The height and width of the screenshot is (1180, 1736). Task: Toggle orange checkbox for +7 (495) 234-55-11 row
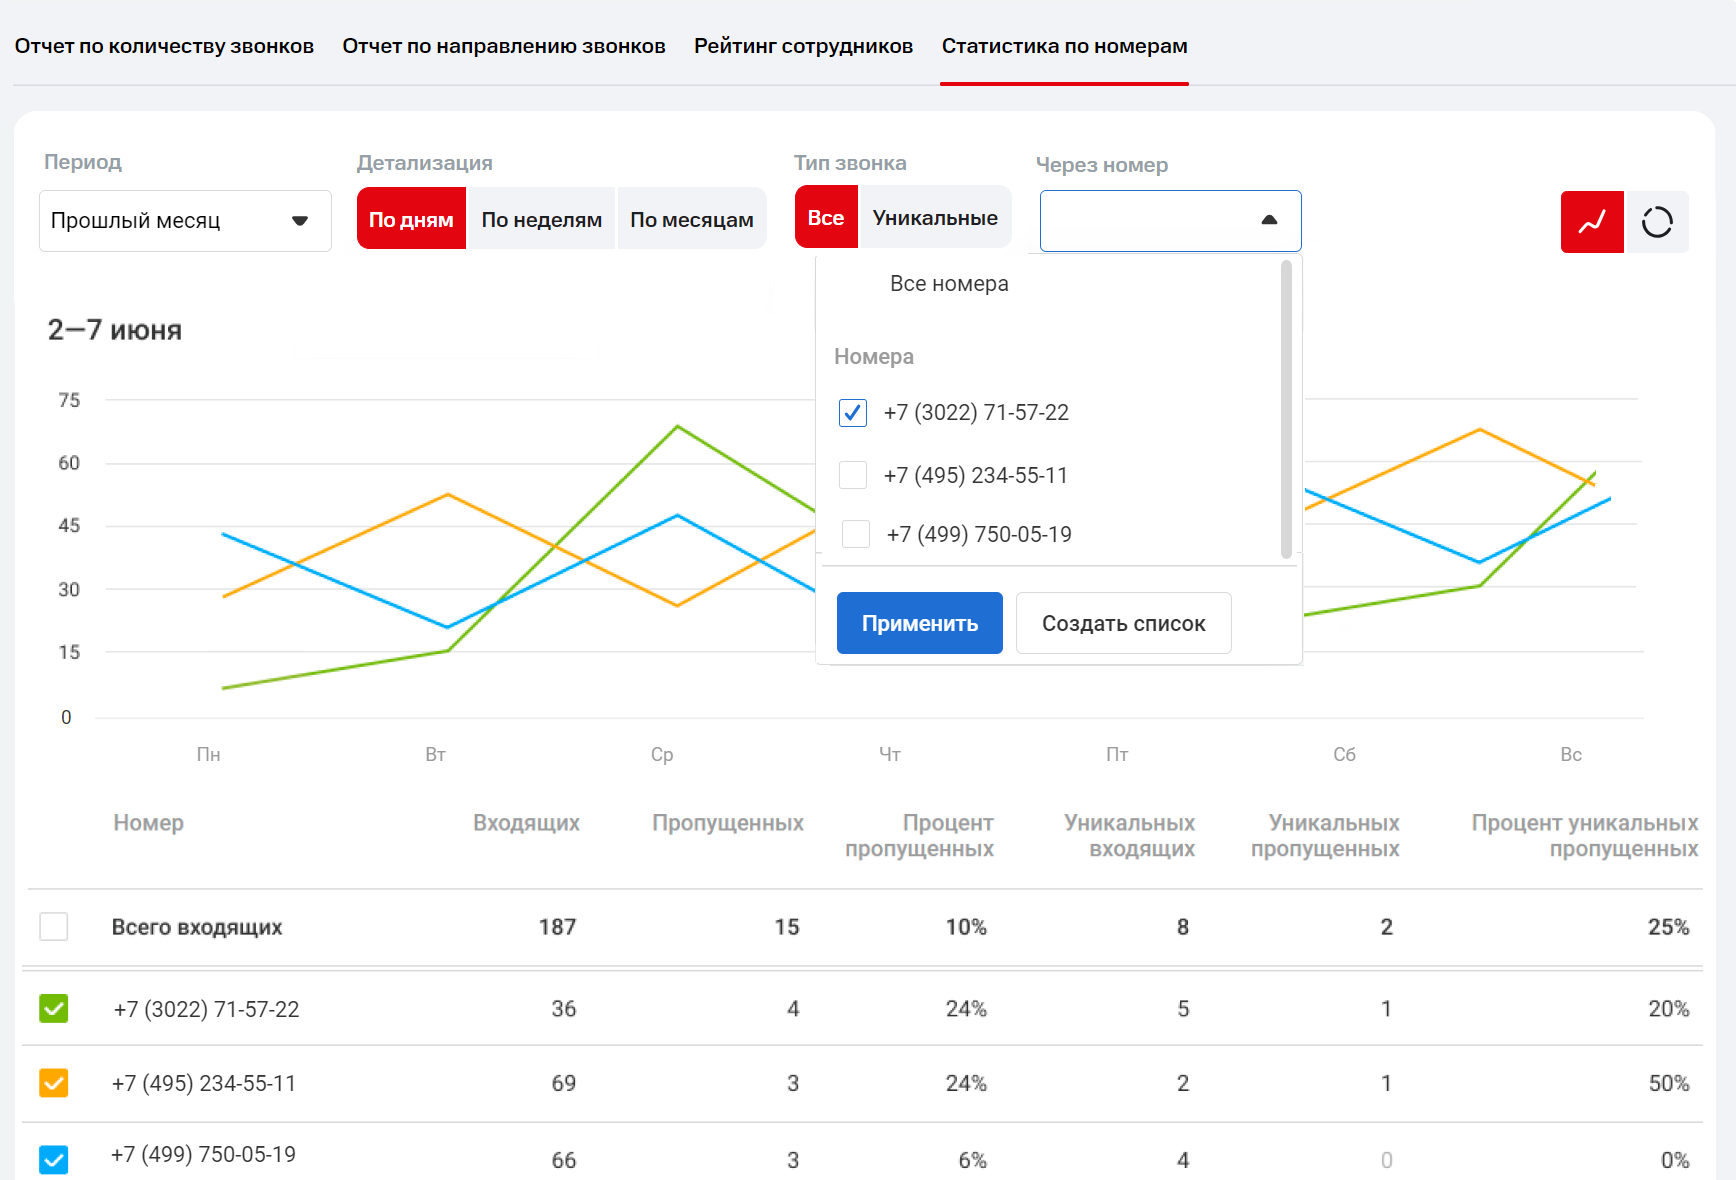[x=54, y=1083]
